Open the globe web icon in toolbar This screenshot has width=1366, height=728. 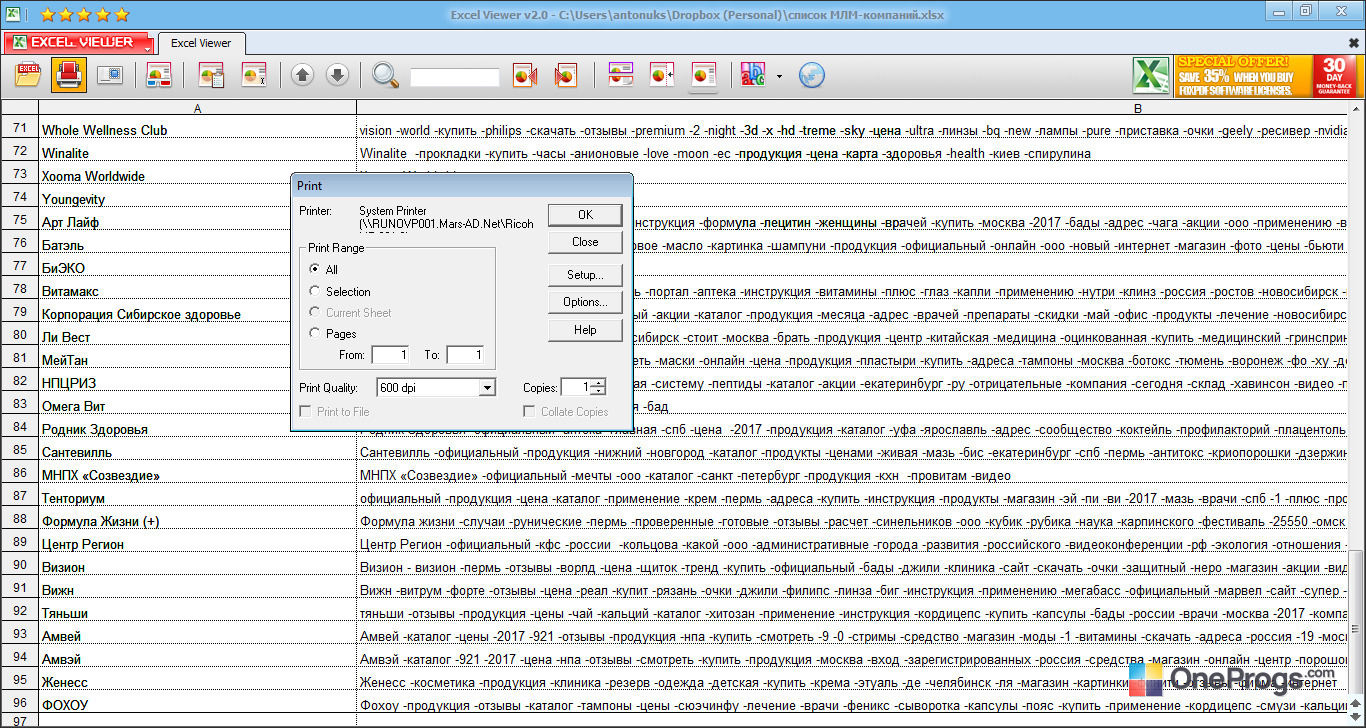coord(812,75)
